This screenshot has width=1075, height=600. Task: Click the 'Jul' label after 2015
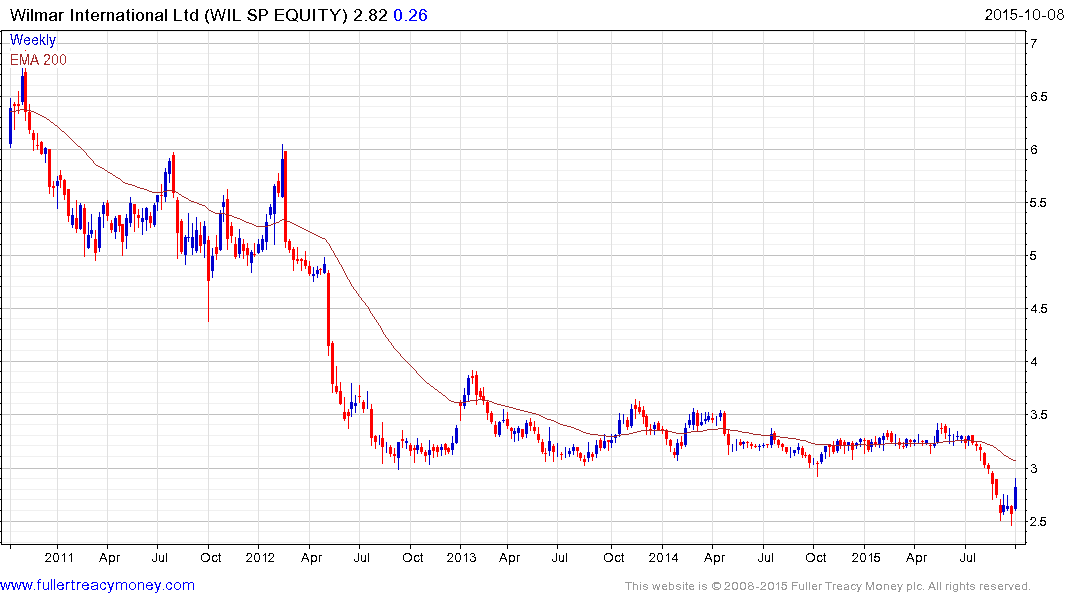coord(967,557)
